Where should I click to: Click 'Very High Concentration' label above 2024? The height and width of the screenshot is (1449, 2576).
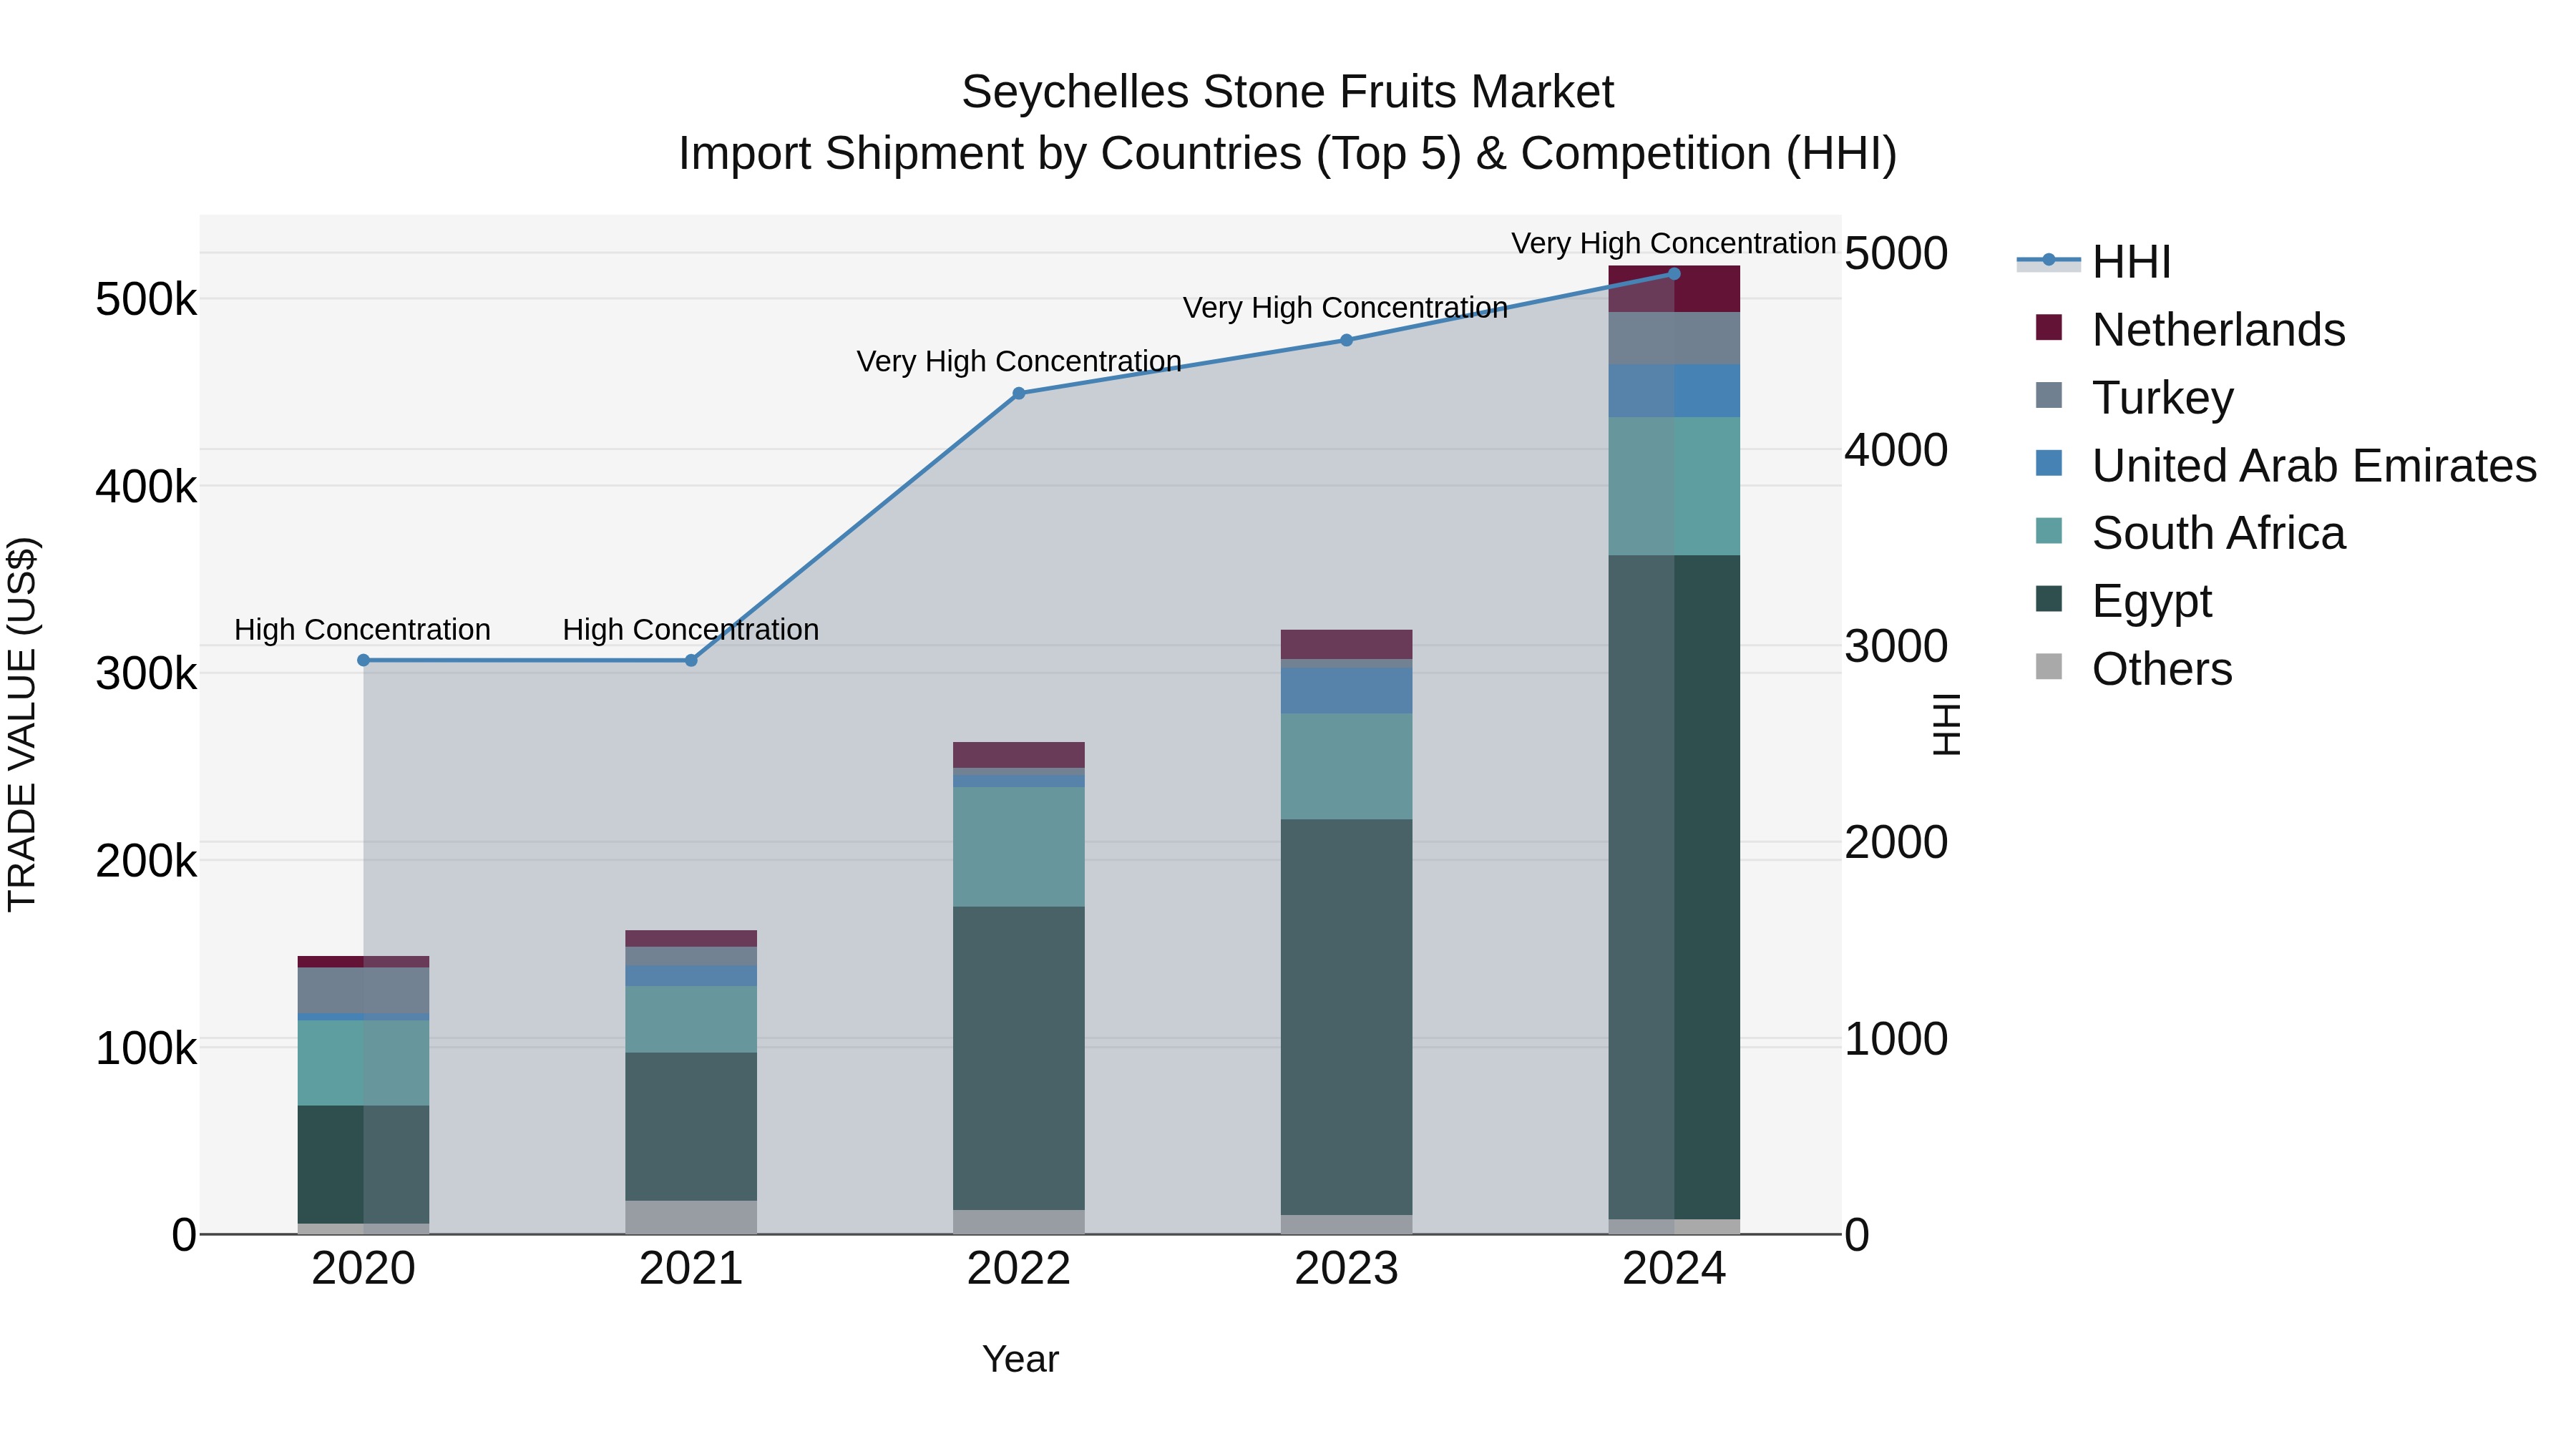[x=1673, y=243]
